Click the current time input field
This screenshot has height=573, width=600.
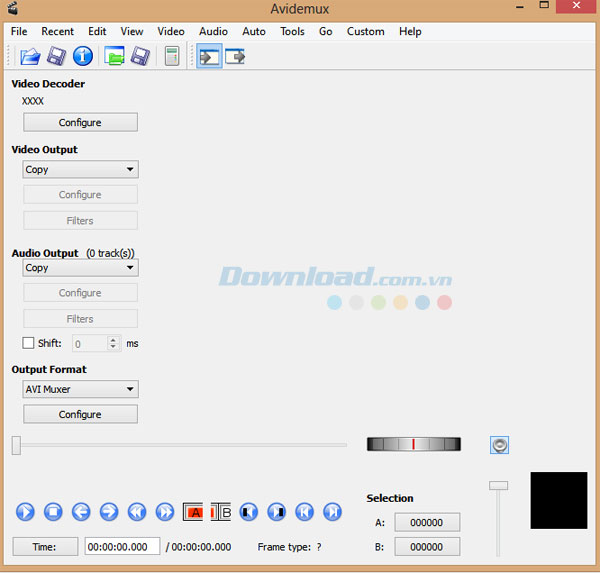pos(122,547)
